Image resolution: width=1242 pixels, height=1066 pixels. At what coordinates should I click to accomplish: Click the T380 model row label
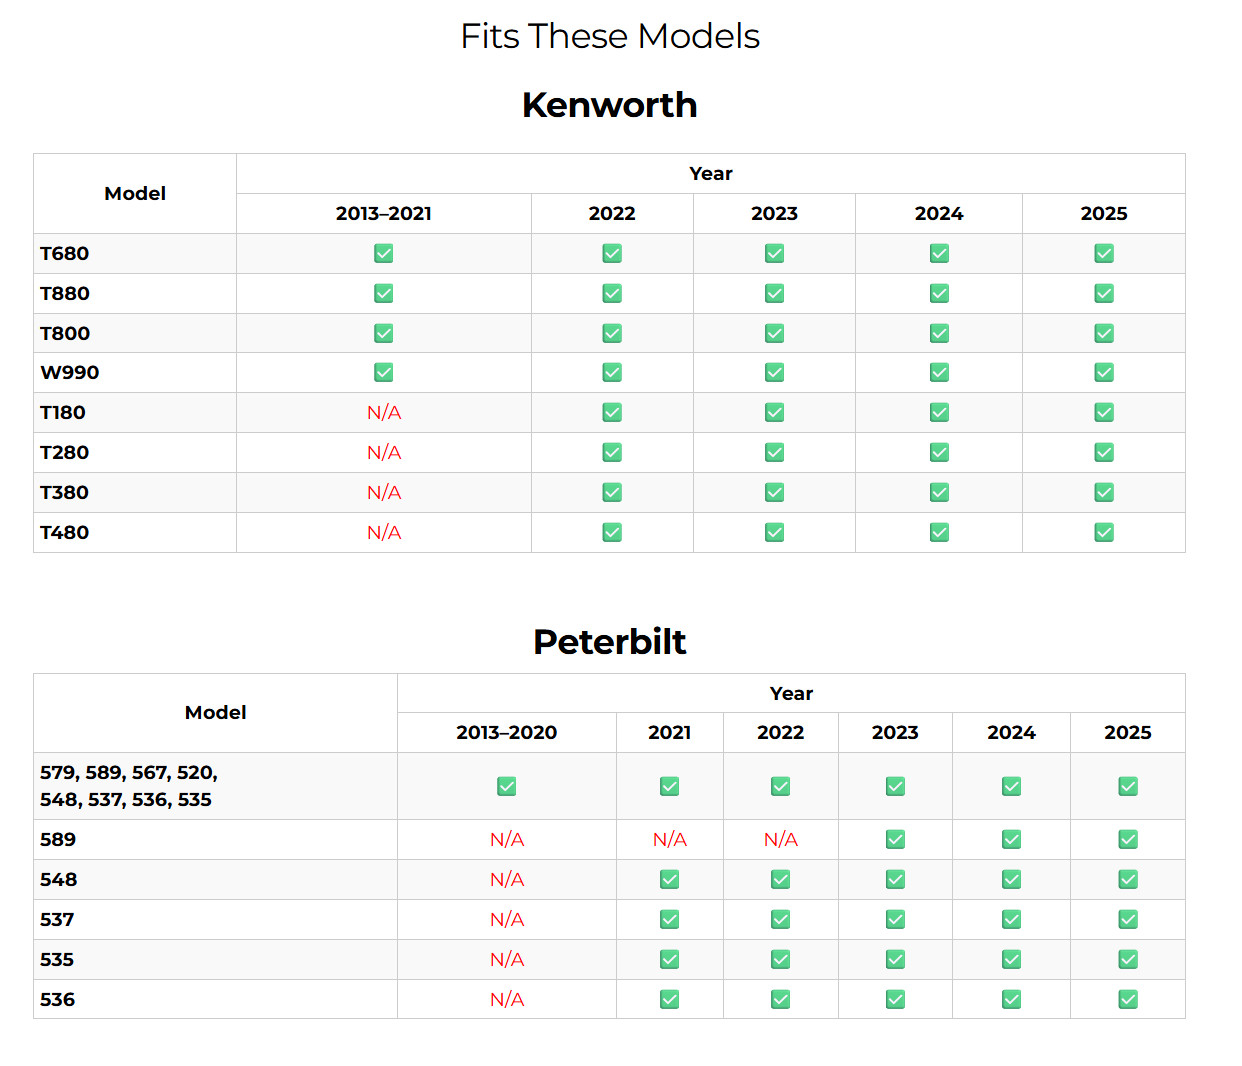64,492
